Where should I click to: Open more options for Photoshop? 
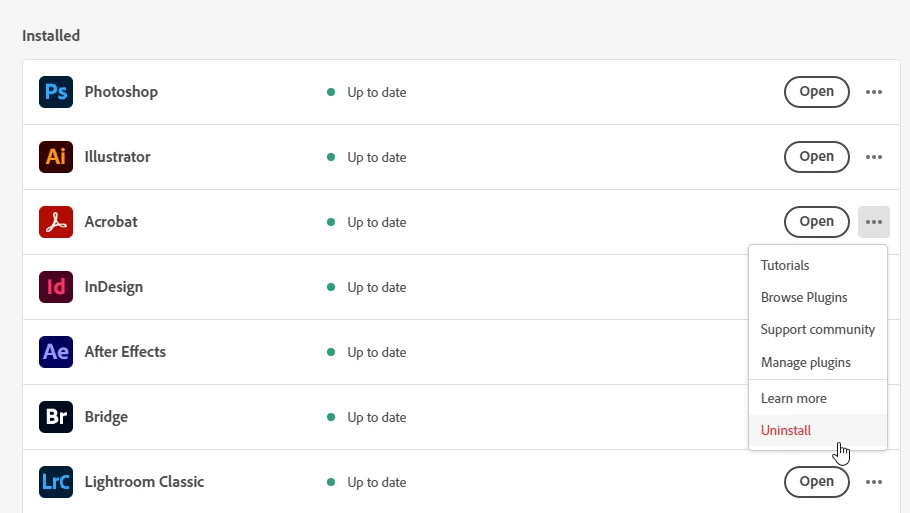(873, 92)
